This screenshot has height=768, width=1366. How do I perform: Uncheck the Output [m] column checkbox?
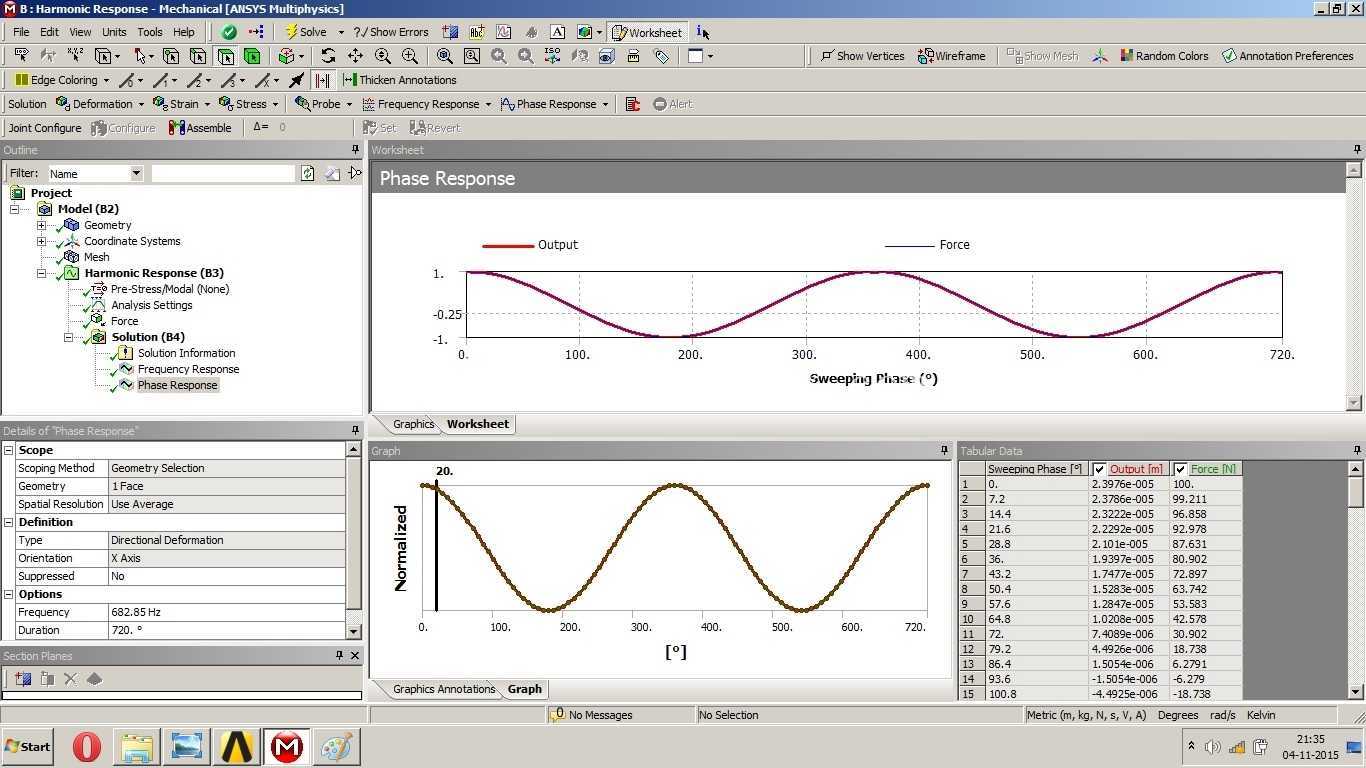(x=1100, y=469)
